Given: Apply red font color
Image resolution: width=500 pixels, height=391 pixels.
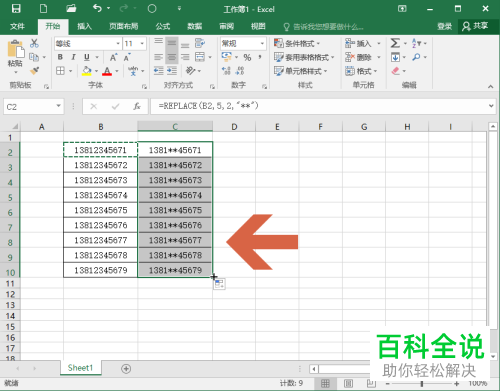Looking at the screenshot, I should (107, 71).
